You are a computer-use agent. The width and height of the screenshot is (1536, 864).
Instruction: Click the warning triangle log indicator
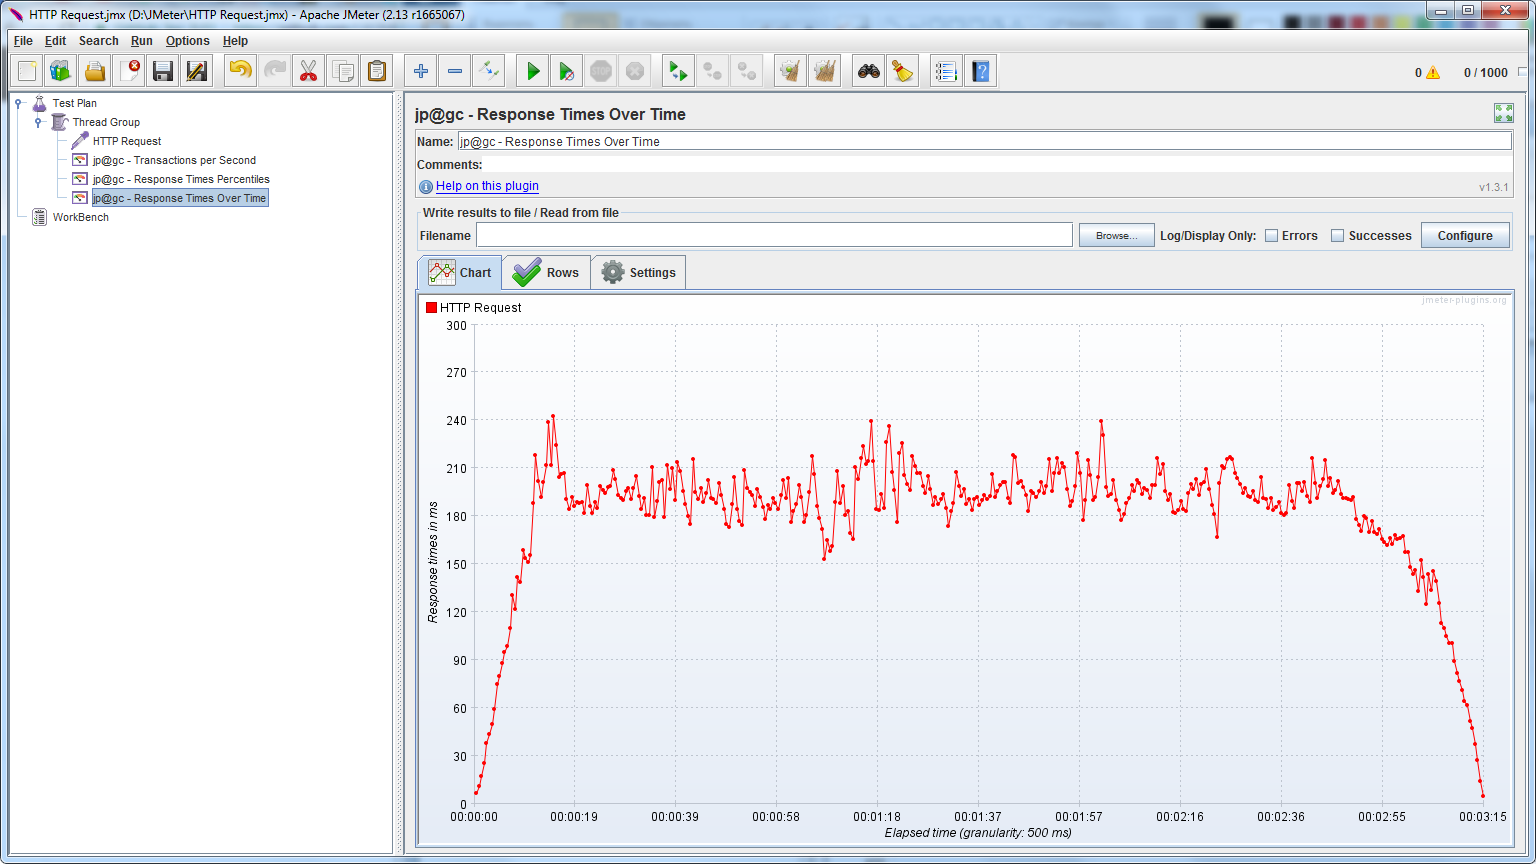1433,72
